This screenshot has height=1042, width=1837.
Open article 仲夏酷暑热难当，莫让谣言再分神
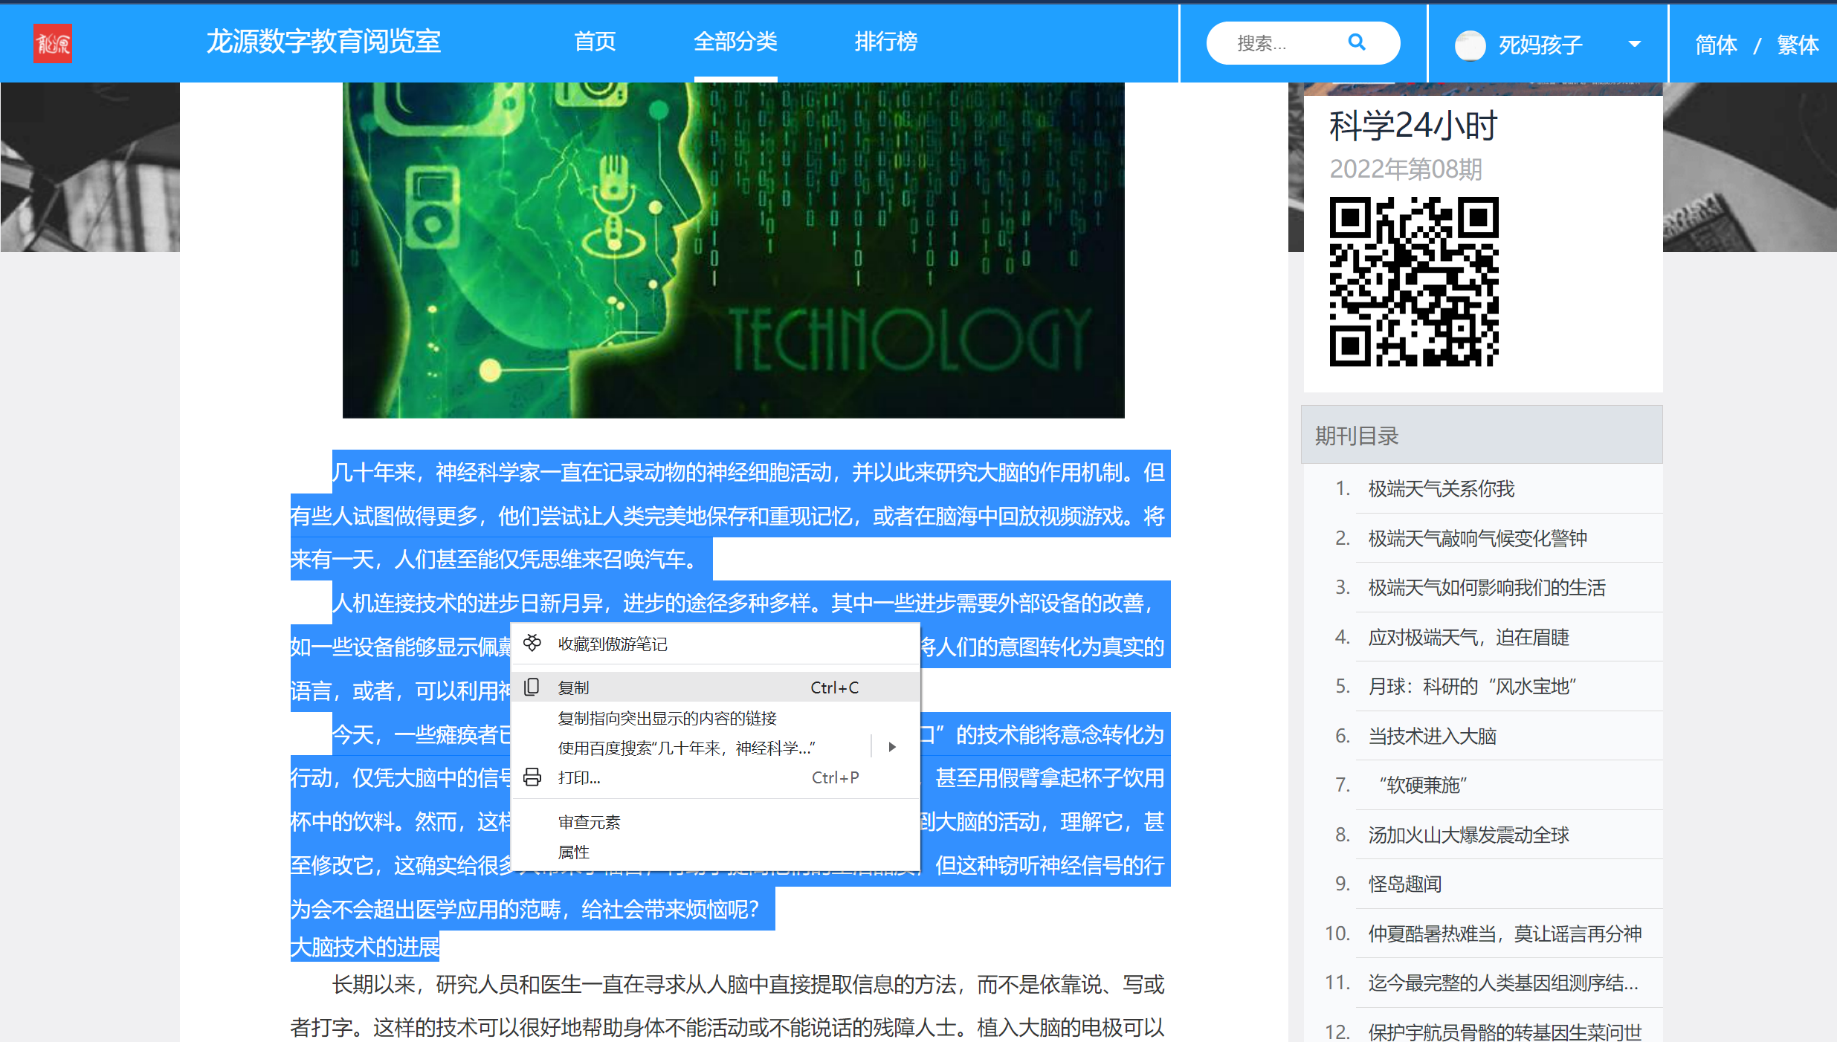(x=1505, y=934)
